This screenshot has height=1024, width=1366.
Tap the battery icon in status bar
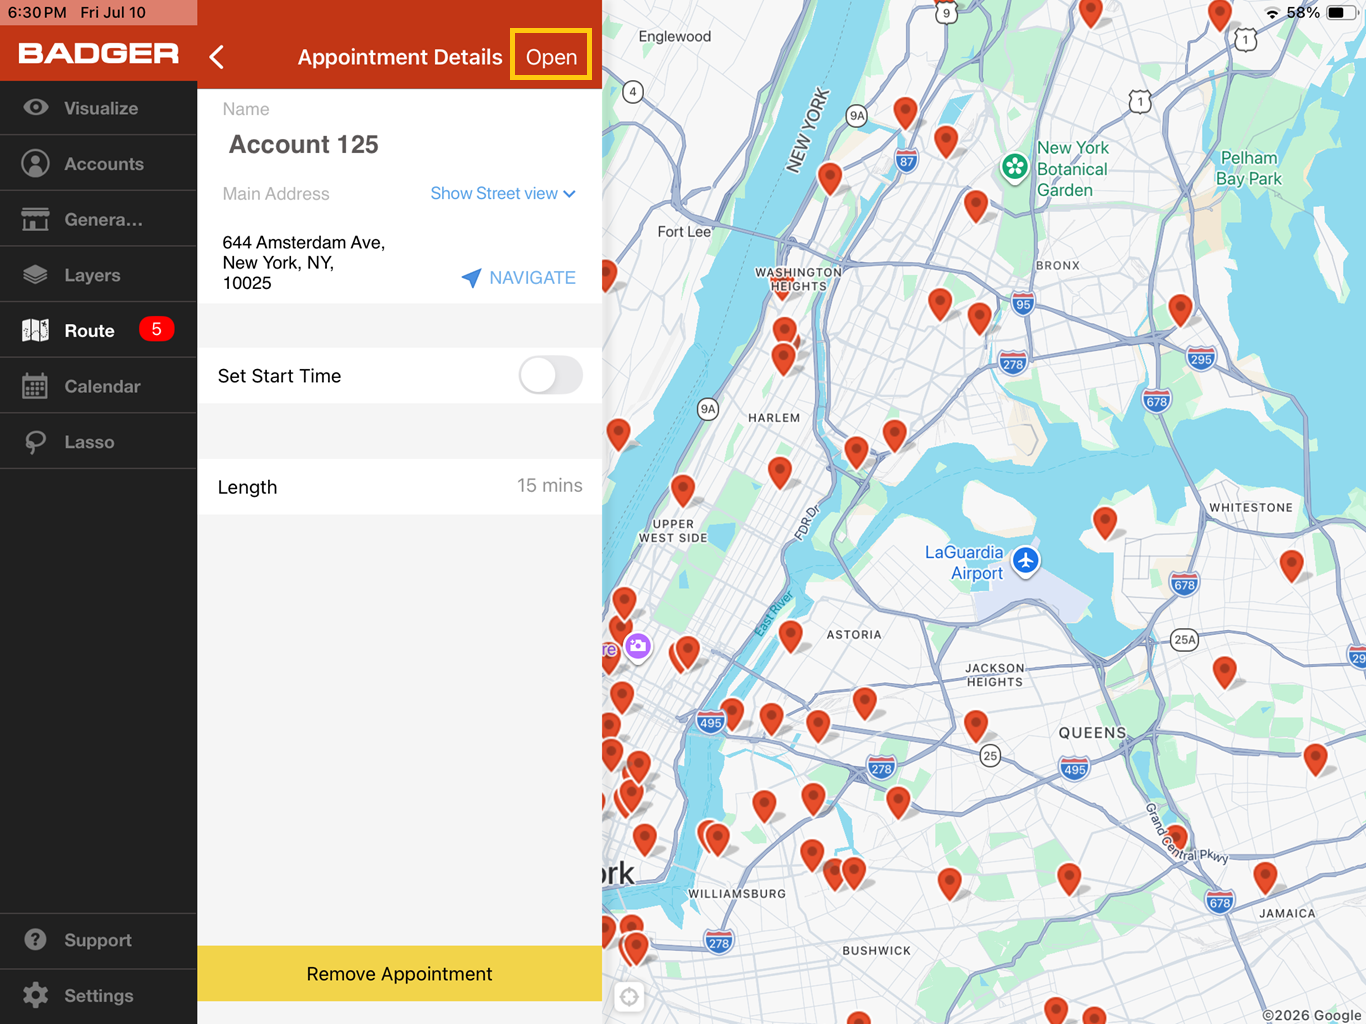coord(1340,13)
